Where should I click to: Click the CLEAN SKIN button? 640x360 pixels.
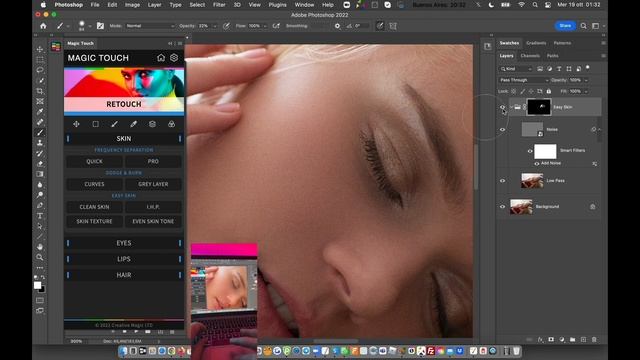tap(94, 207)
